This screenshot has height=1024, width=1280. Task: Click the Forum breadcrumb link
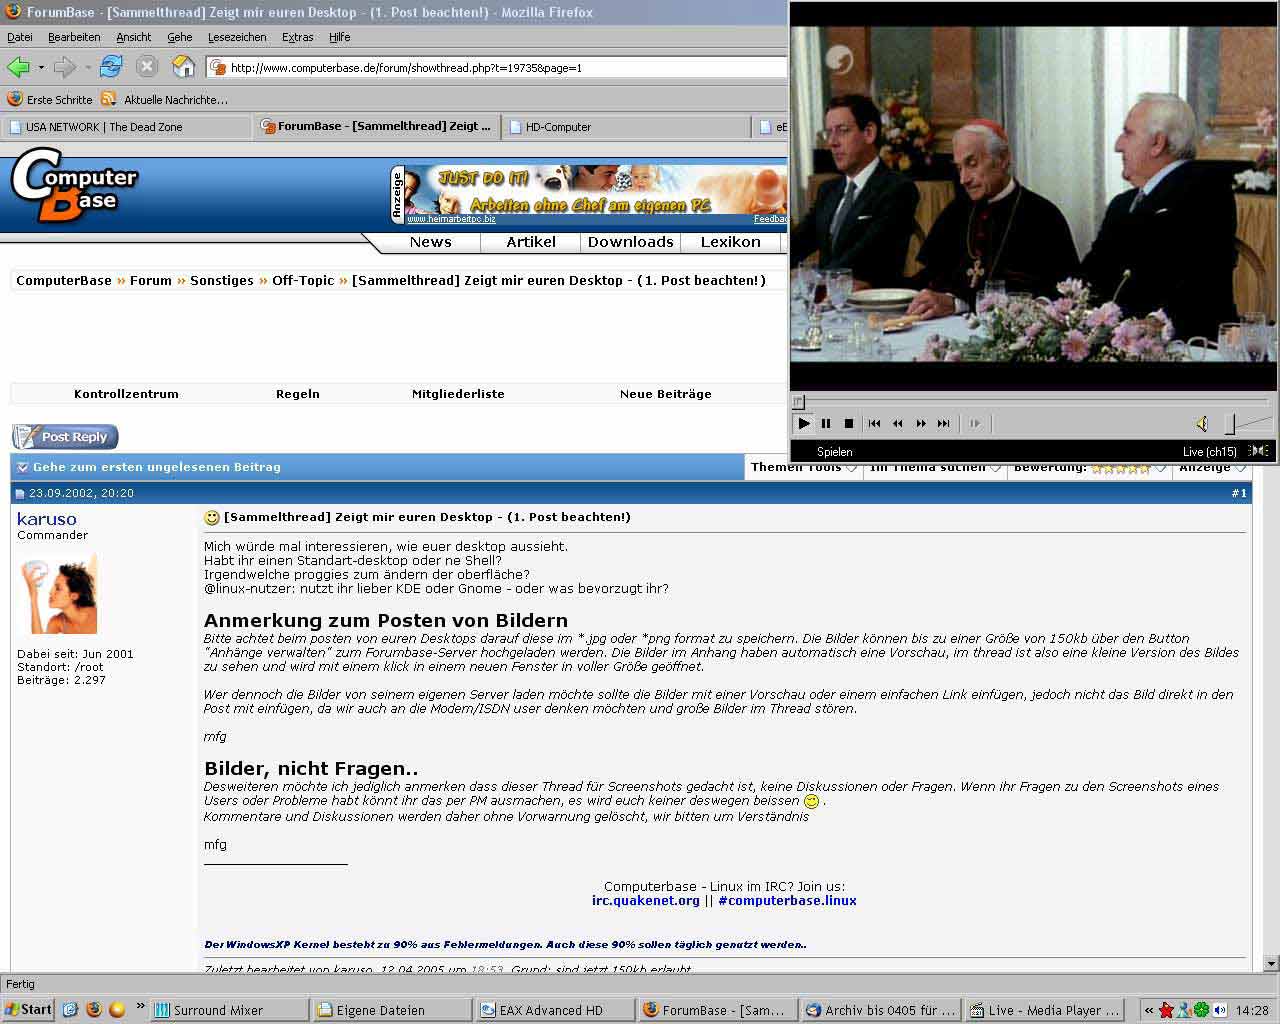click(x=151, y=280)
